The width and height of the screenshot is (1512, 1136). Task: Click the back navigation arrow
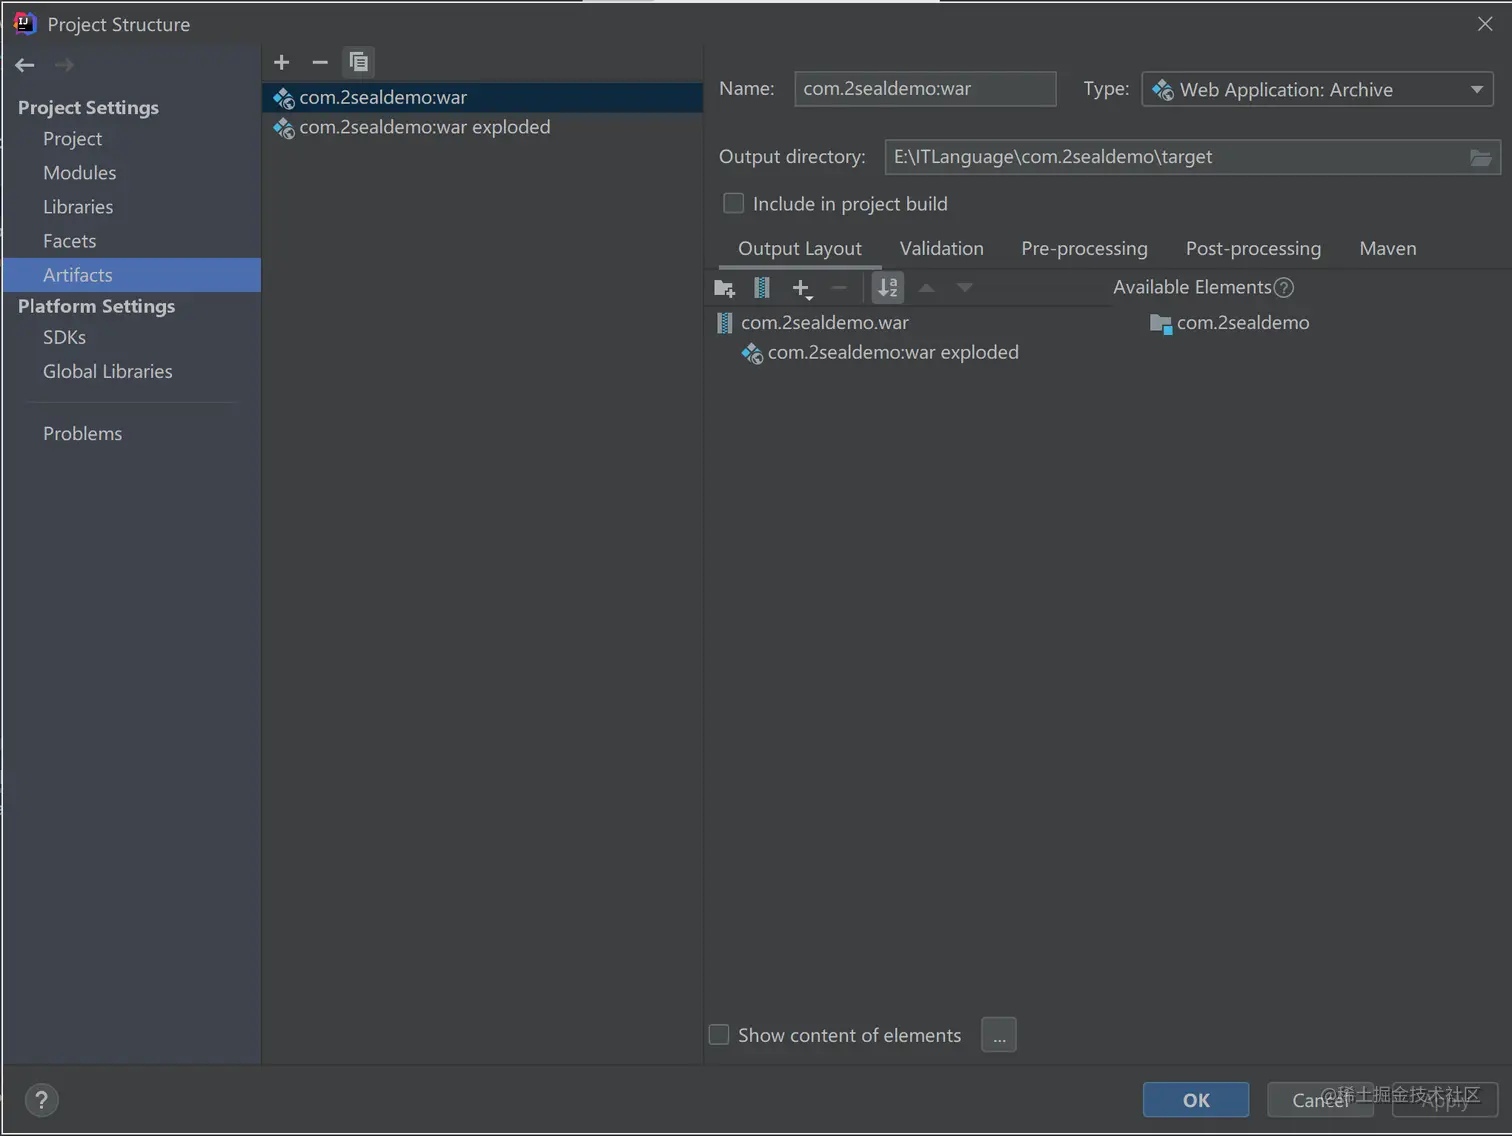tap(25, 65)
